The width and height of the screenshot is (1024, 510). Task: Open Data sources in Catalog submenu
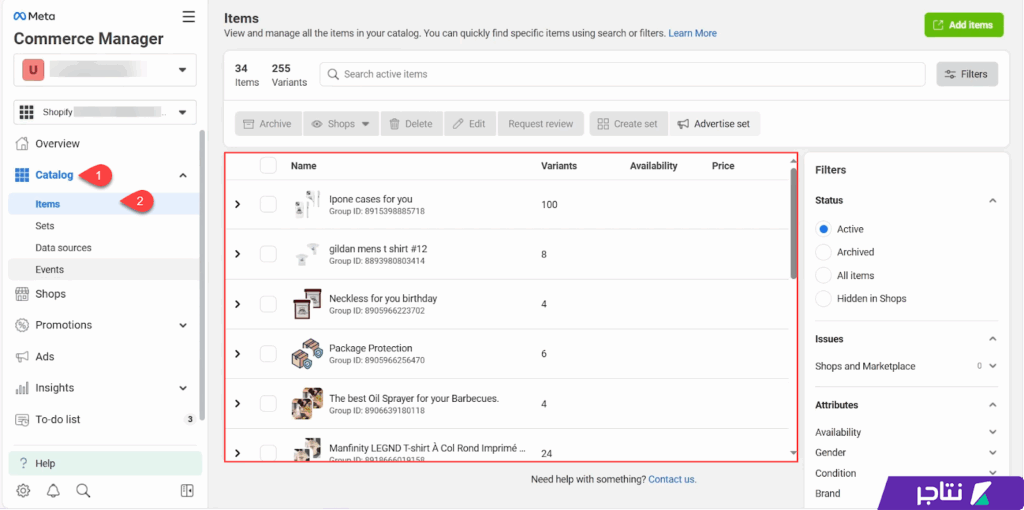[x=63, y=248]
